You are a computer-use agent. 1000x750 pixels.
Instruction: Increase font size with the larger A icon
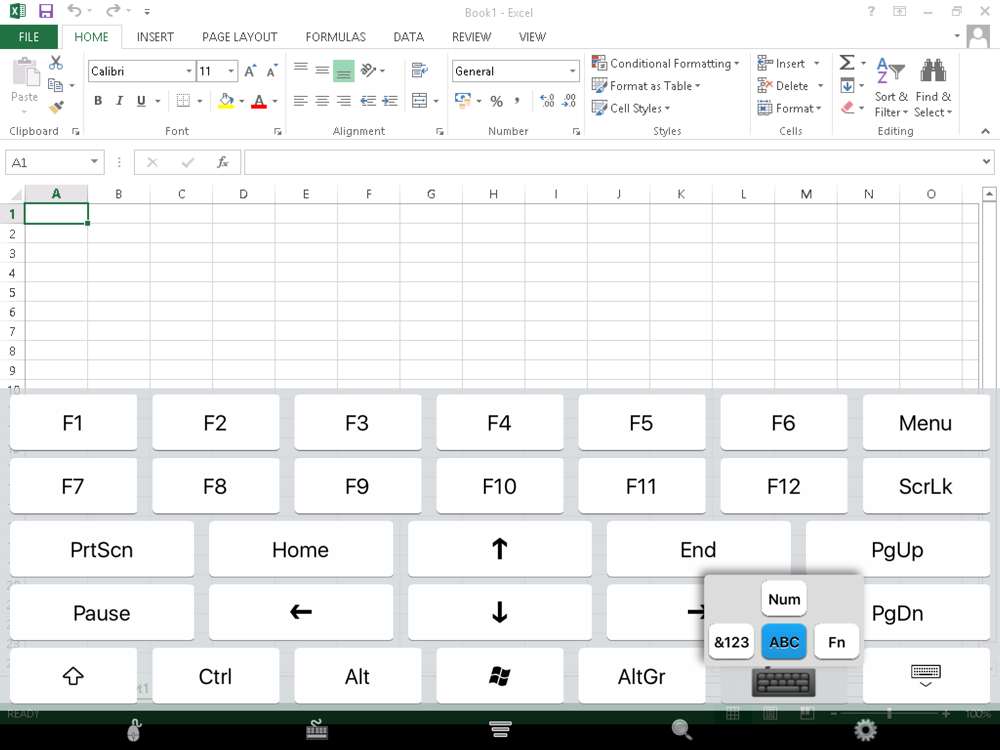click(250, 71)
